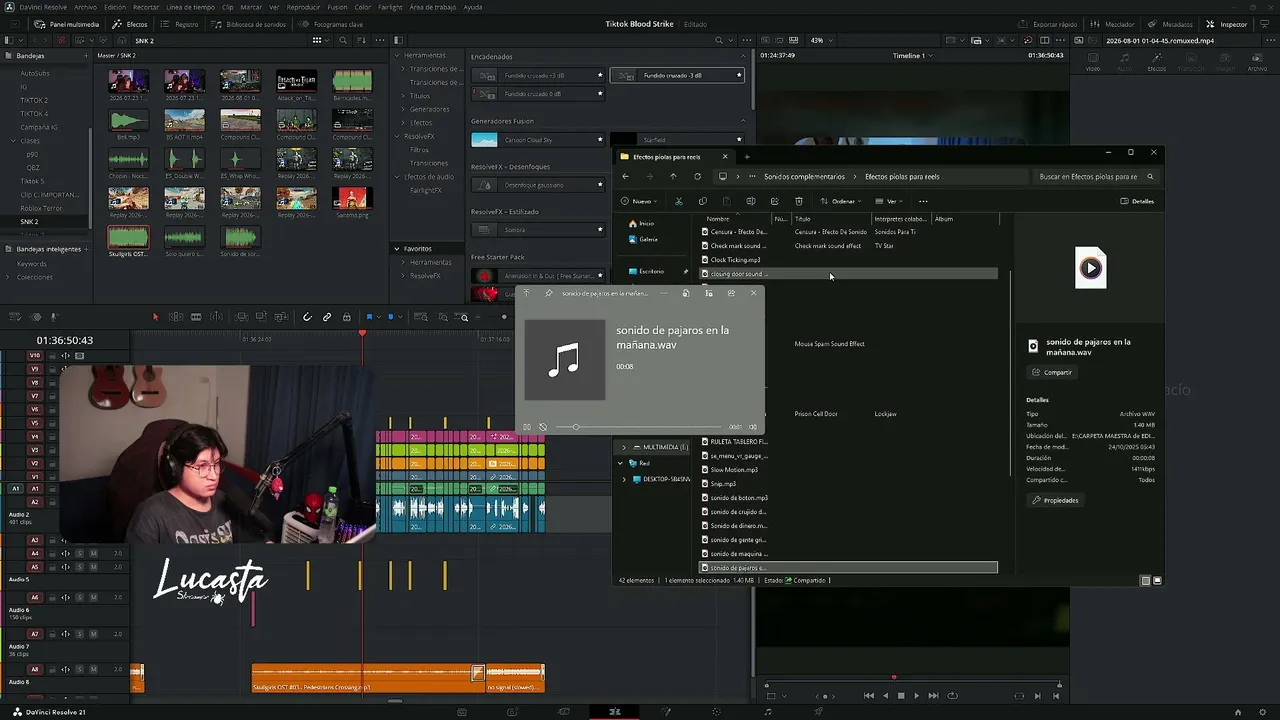Click the Compartir button in details pane
The image size is (1280, 720).
(x=1052, y=372)
